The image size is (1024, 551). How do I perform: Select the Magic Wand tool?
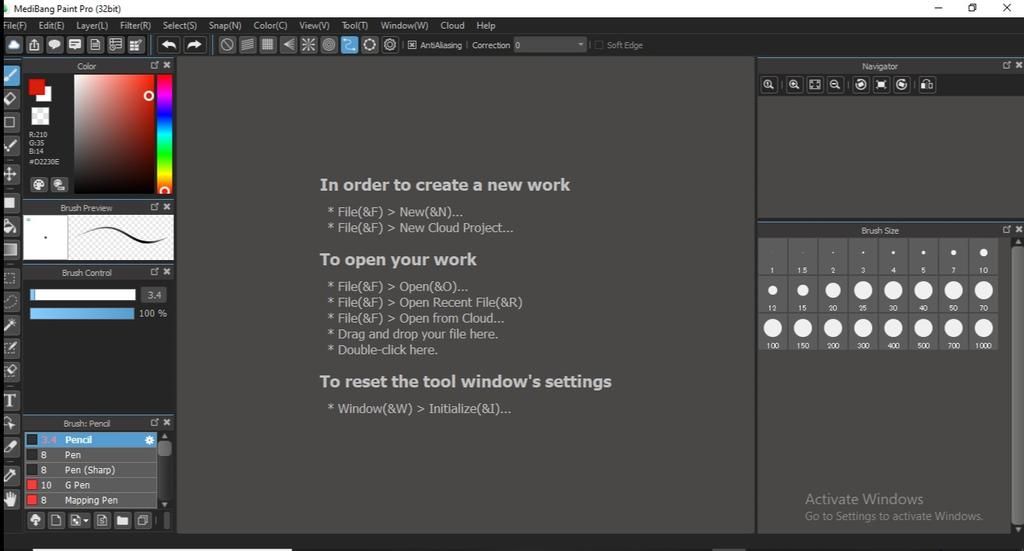click(x=10, y=325)
